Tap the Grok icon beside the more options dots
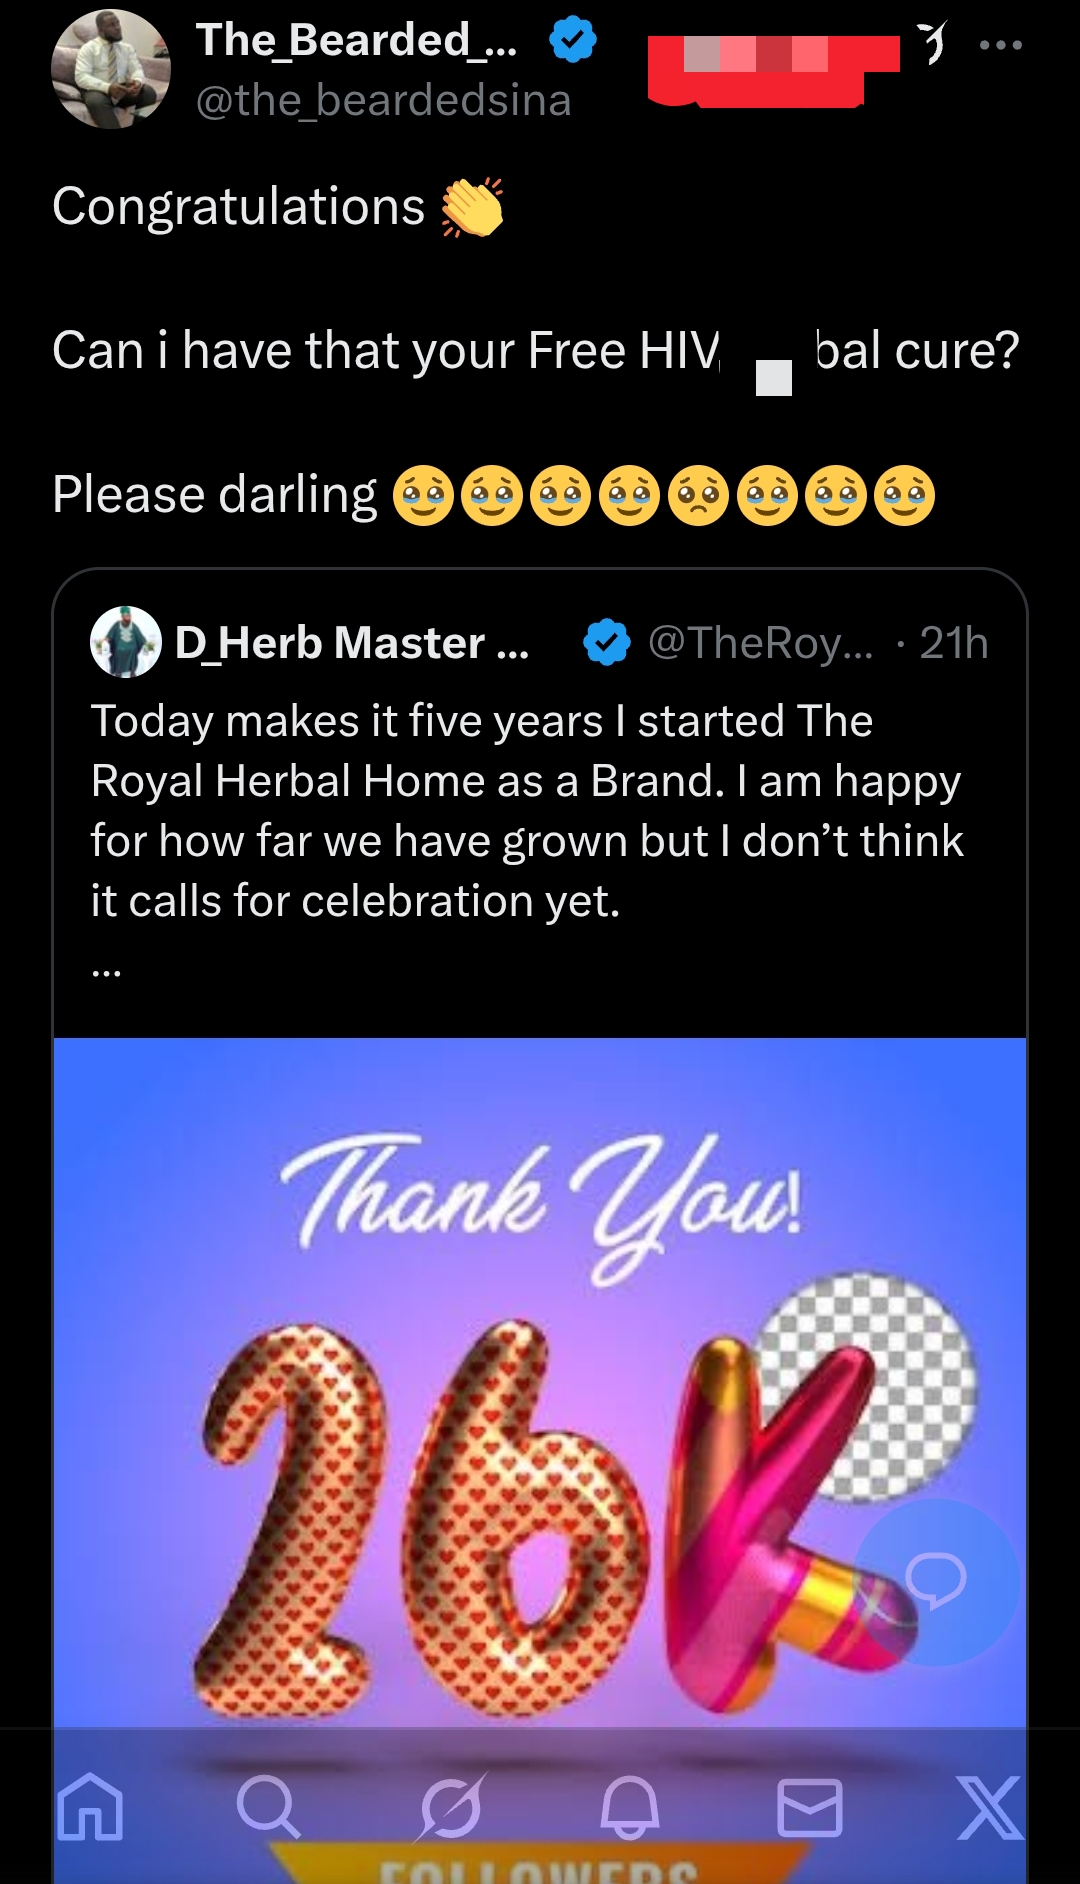The image size is (1080, 1884). click(932, 43)
